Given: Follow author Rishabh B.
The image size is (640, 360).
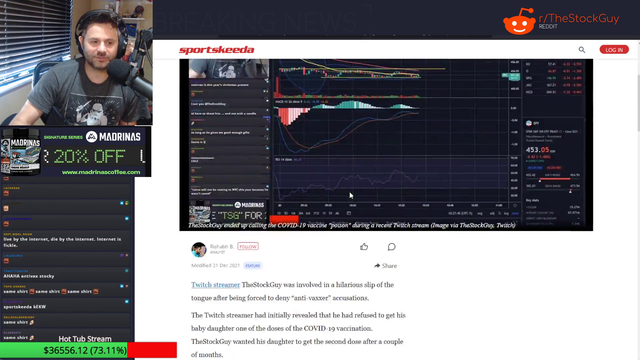Looking at the screenshot, I should point(248,247).
